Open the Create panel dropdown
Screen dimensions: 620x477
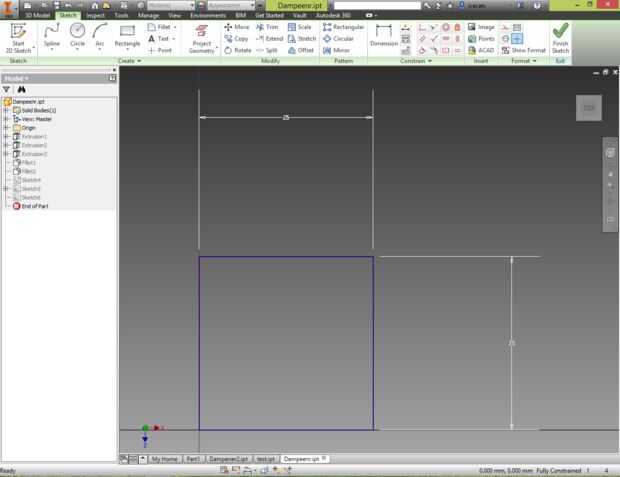tap(129, 61)
